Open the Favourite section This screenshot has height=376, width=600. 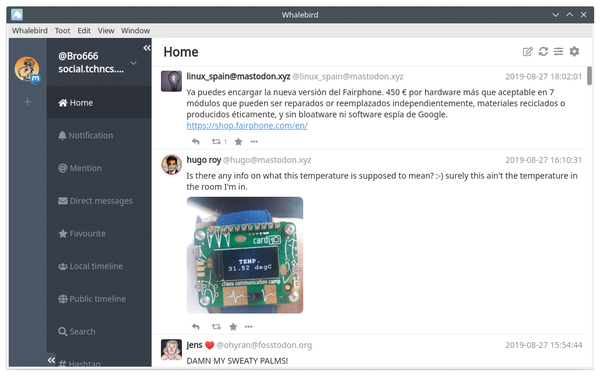99,233
